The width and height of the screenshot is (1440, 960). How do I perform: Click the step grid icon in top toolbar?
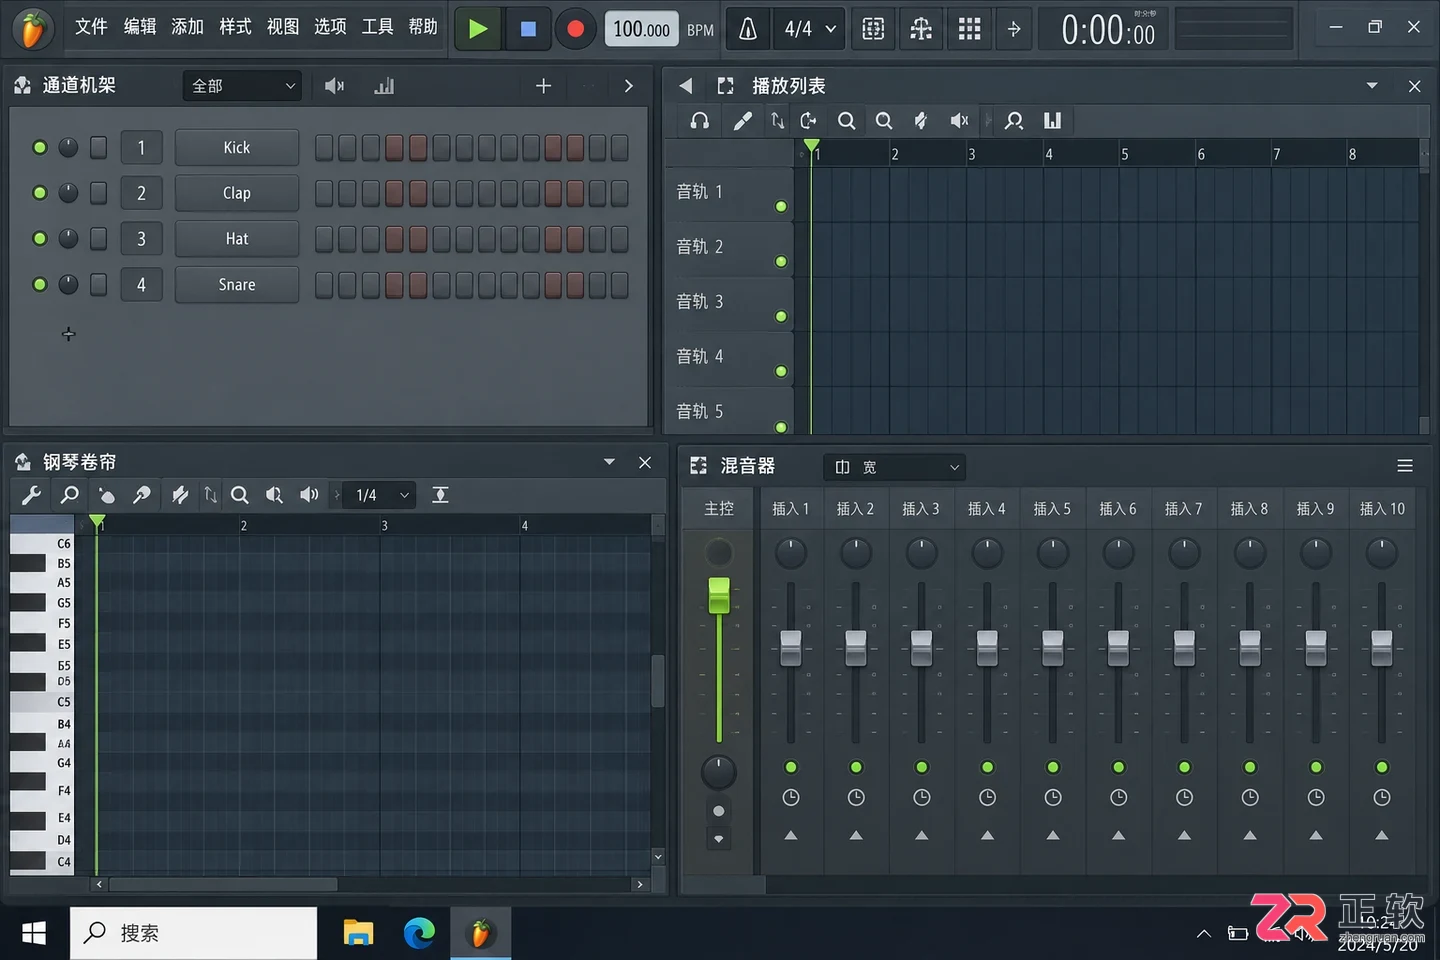point(969,29)
